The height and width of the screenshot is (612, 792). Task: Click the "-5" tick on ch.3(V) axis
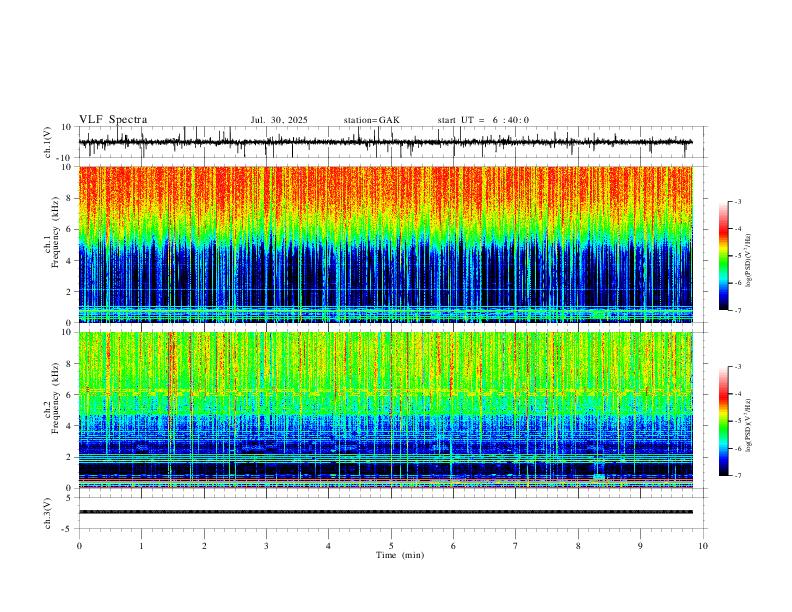point(68,529)
